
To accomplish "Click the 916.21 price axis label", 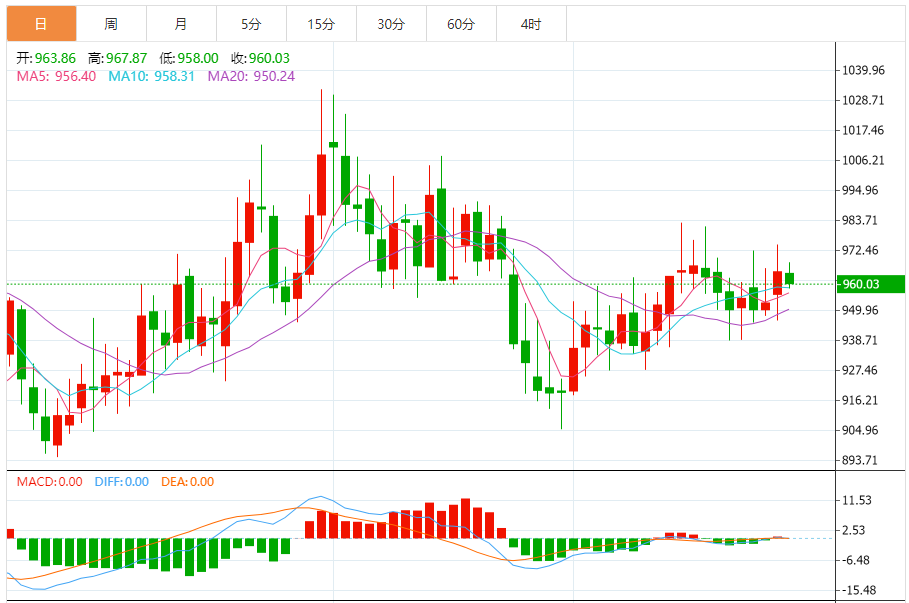I will 860,400.
